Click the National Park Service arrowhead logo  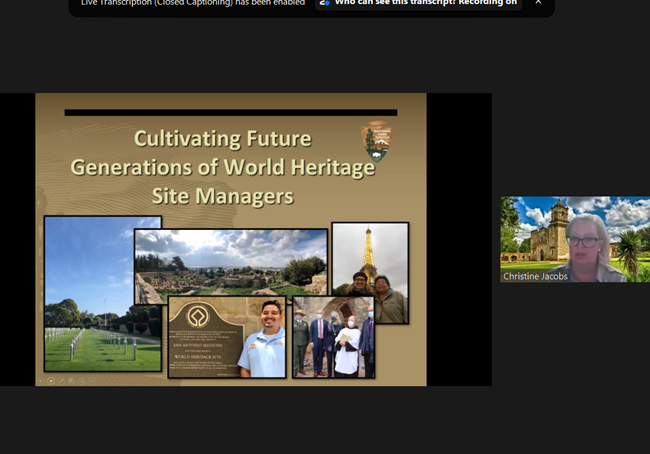coord(376,141)
